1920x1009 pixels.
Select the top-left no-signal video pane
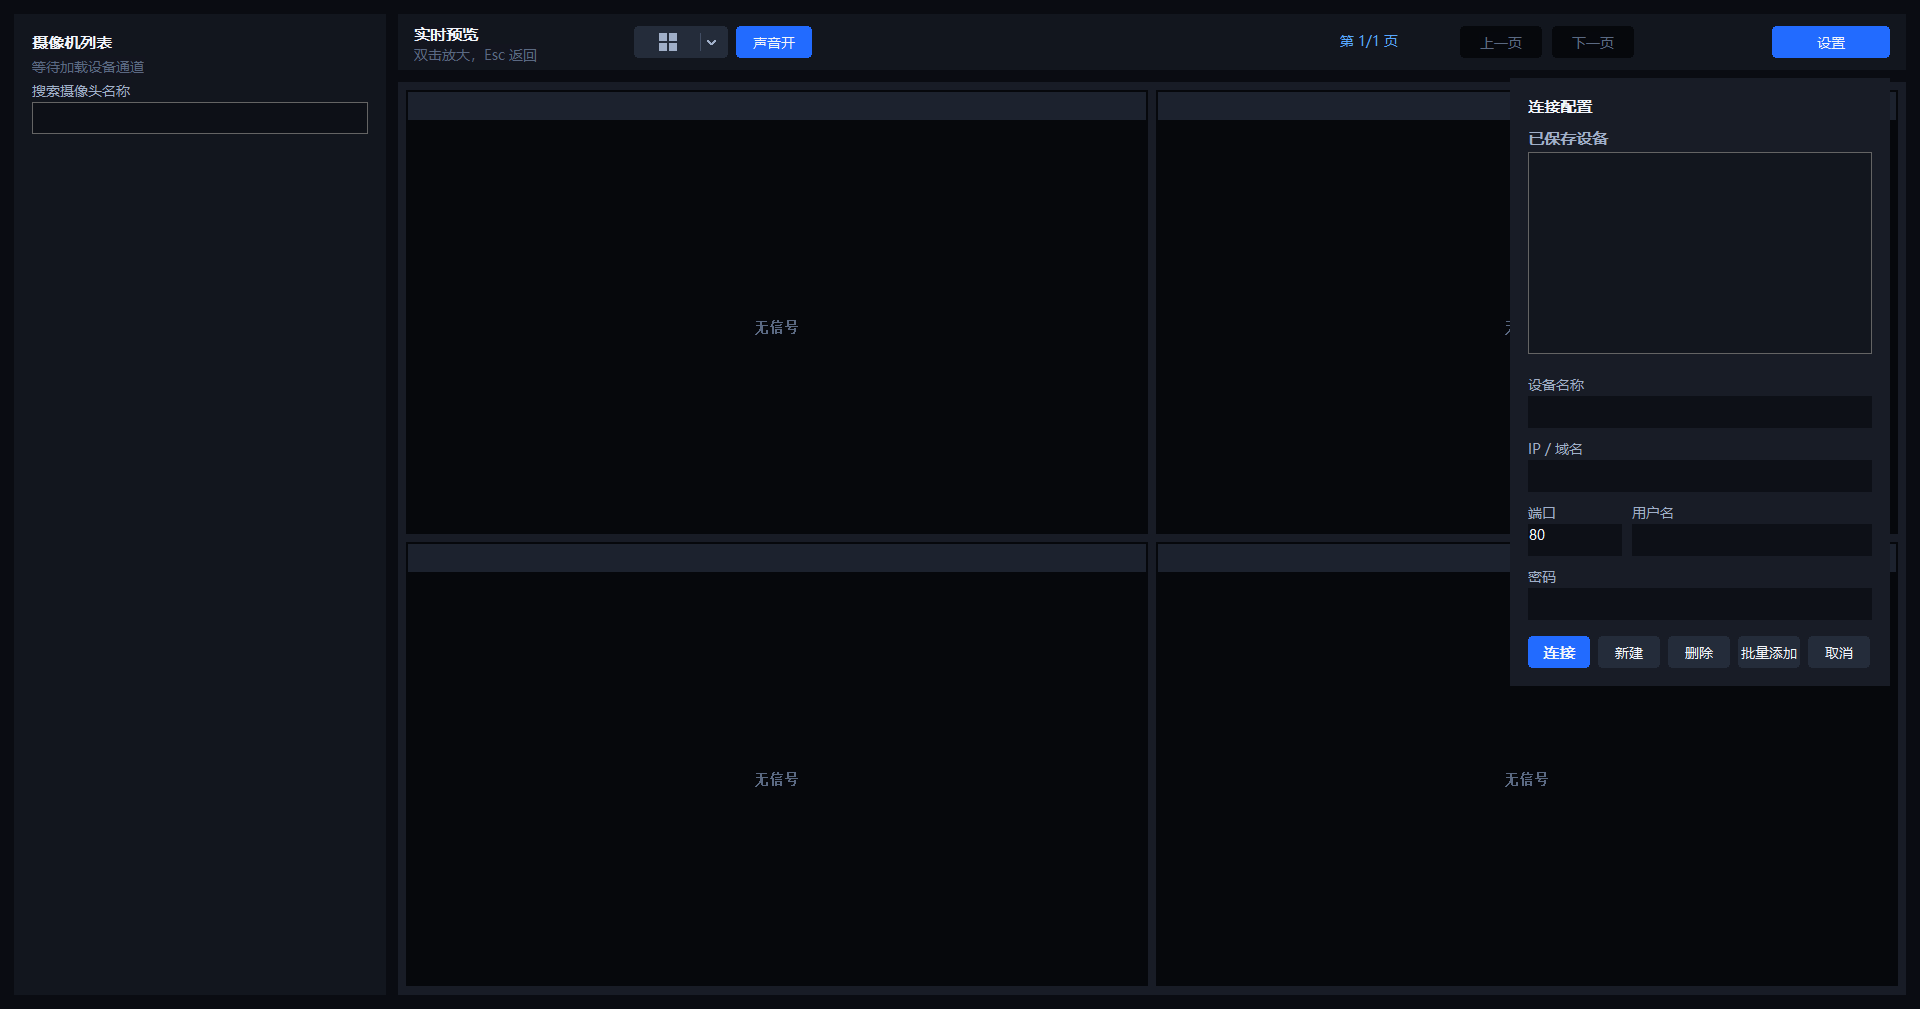(777, 312)
